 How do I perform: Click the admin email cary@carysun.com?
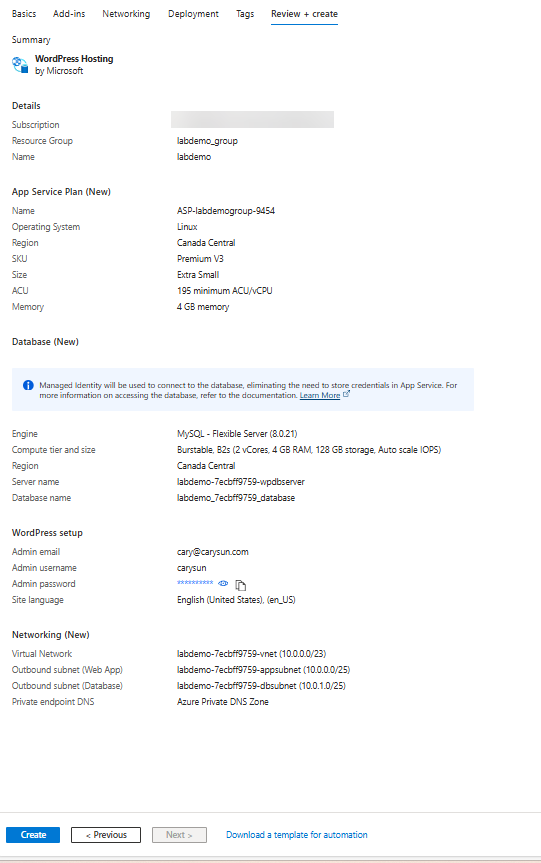212,552
